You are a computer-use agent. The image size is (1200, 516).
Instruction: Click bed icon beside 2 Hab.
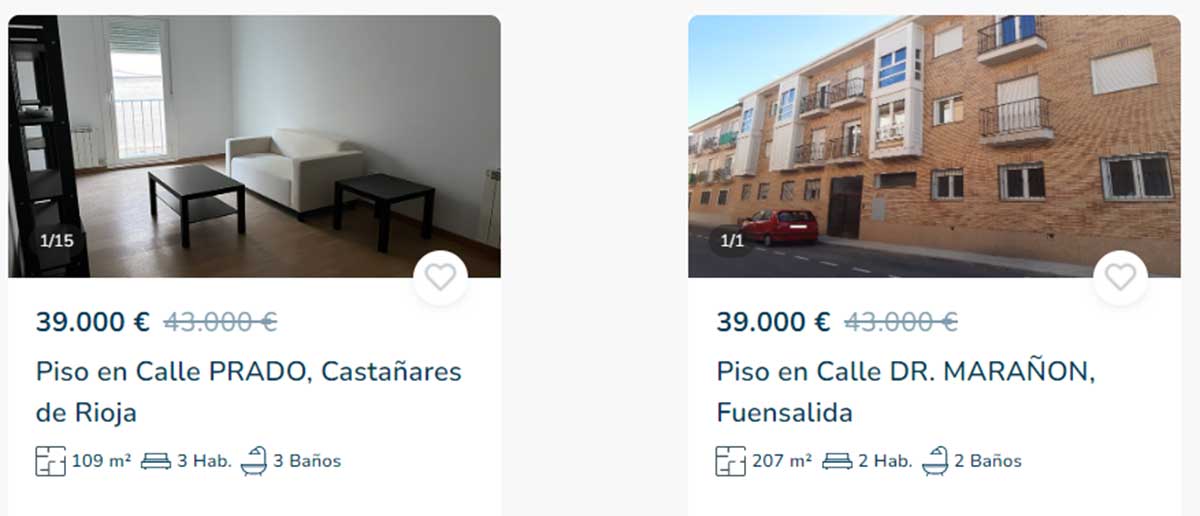point(837,461)
